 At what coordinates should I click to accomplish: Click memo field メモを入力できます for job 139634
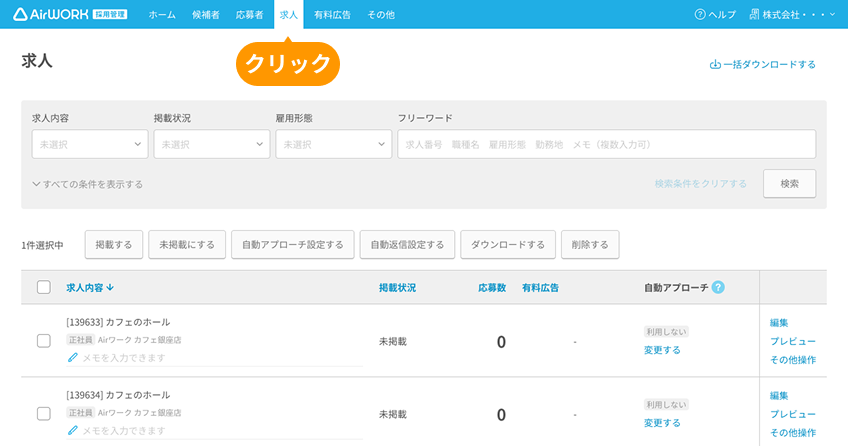214,431
